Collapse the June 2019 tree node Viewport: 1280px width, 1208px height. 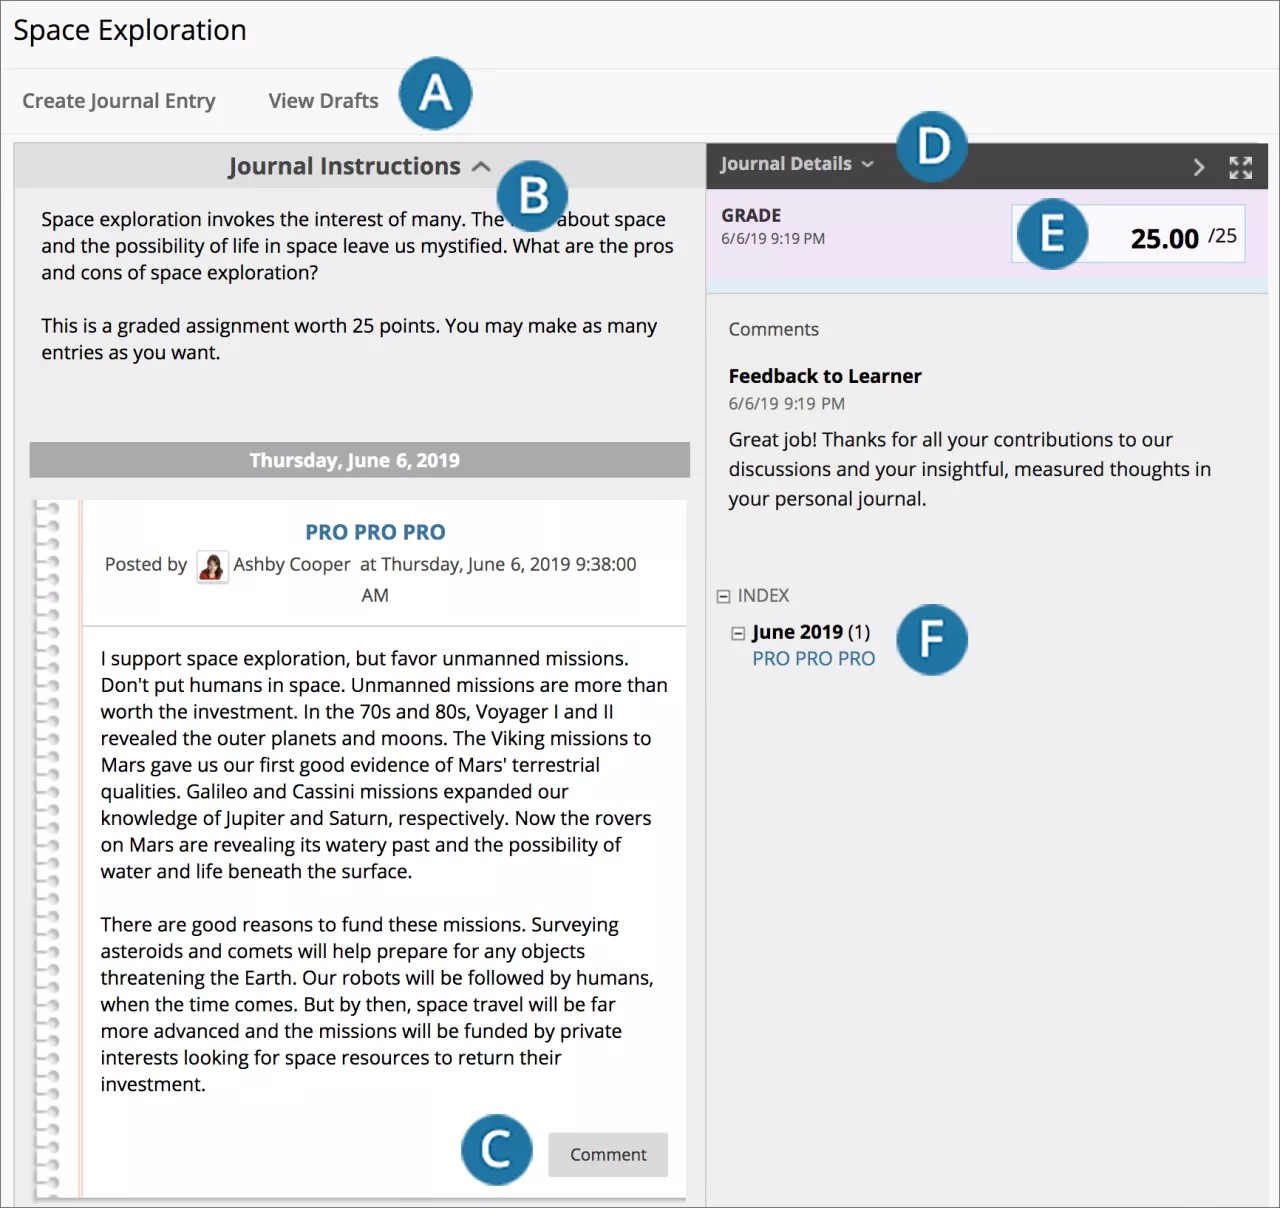pos(738,633)
